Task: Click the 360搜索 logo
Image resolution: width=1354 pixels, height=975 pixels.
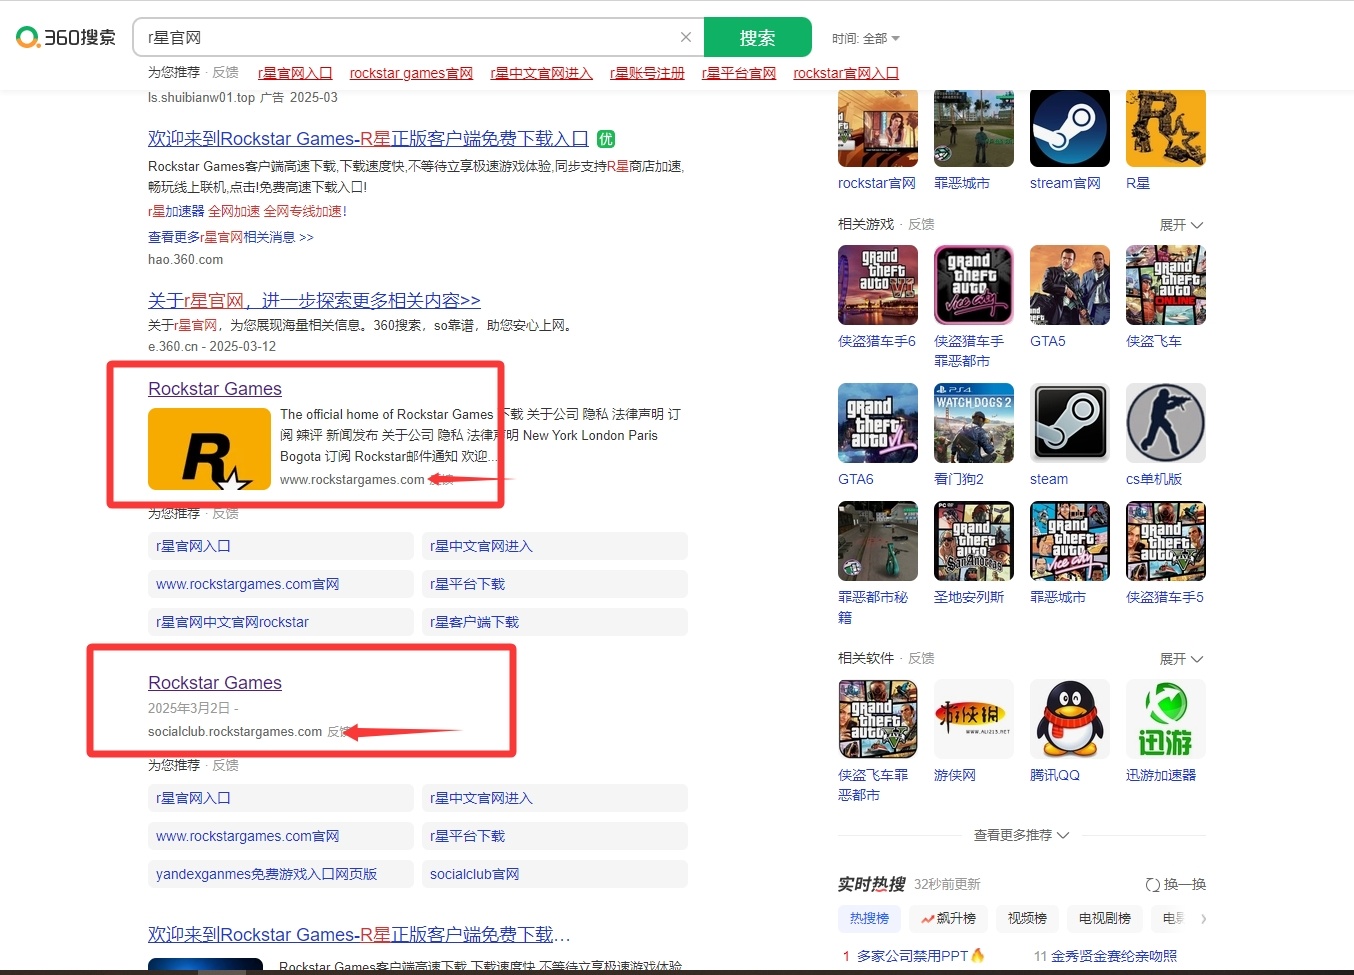Action: 66,38
